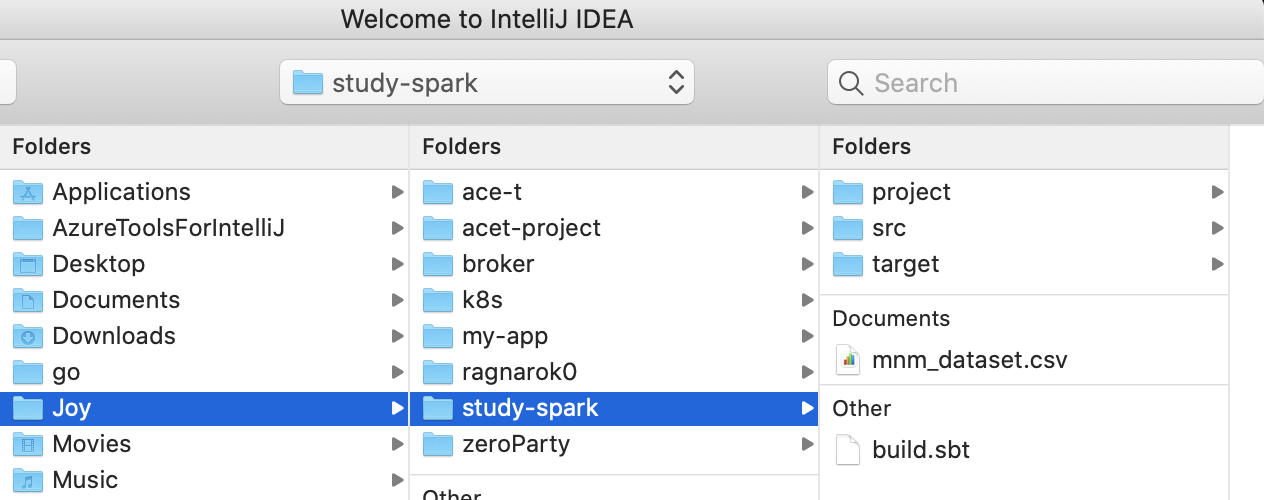This screenshot has height=500, width=1264.
Task: Select the ace-t folder
Action: tap(614, 192)
